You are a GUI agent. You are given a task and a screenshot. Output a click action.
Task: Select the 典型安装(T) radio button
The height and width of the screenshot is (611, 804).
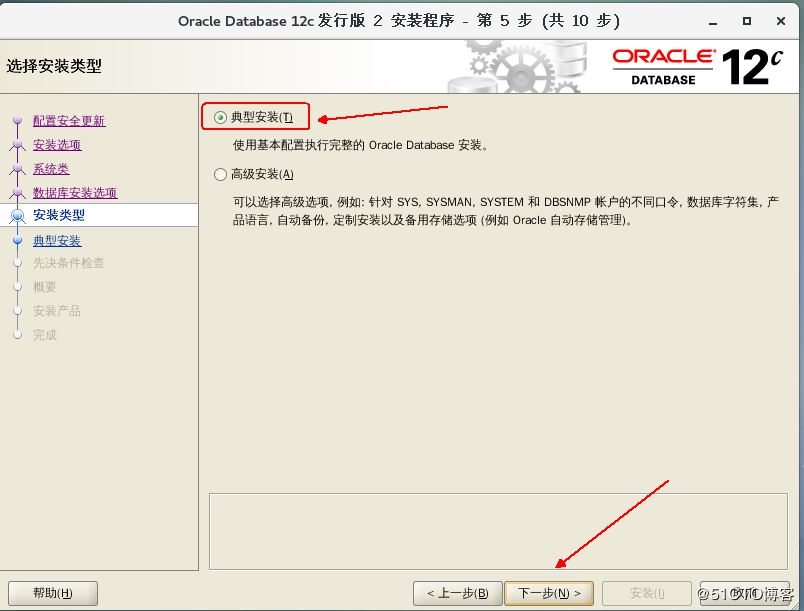click(x=221, y=118)
